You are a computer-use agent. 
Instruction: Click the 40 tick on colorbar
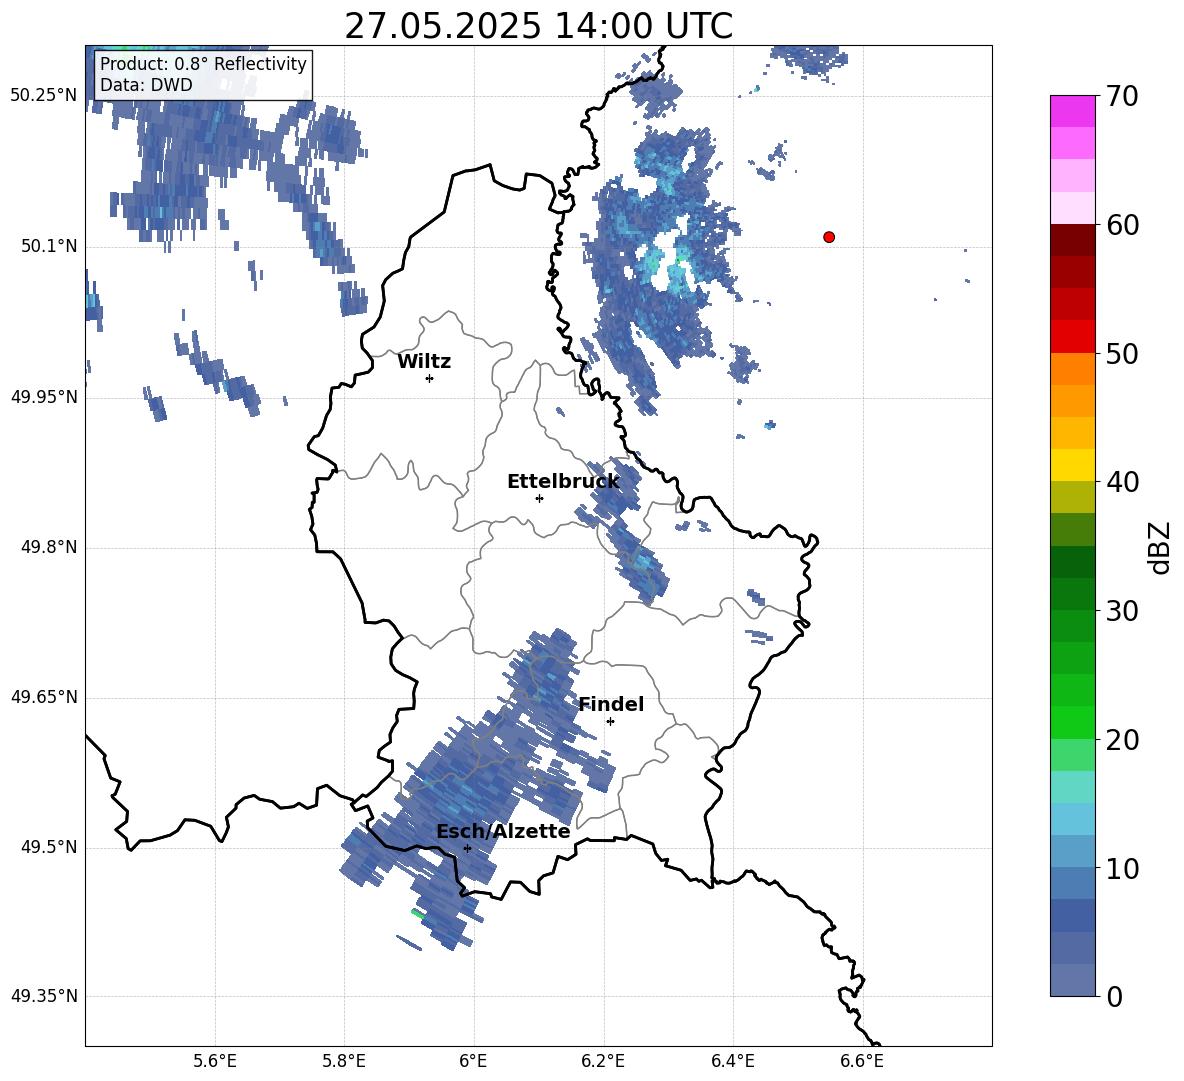1122,482
